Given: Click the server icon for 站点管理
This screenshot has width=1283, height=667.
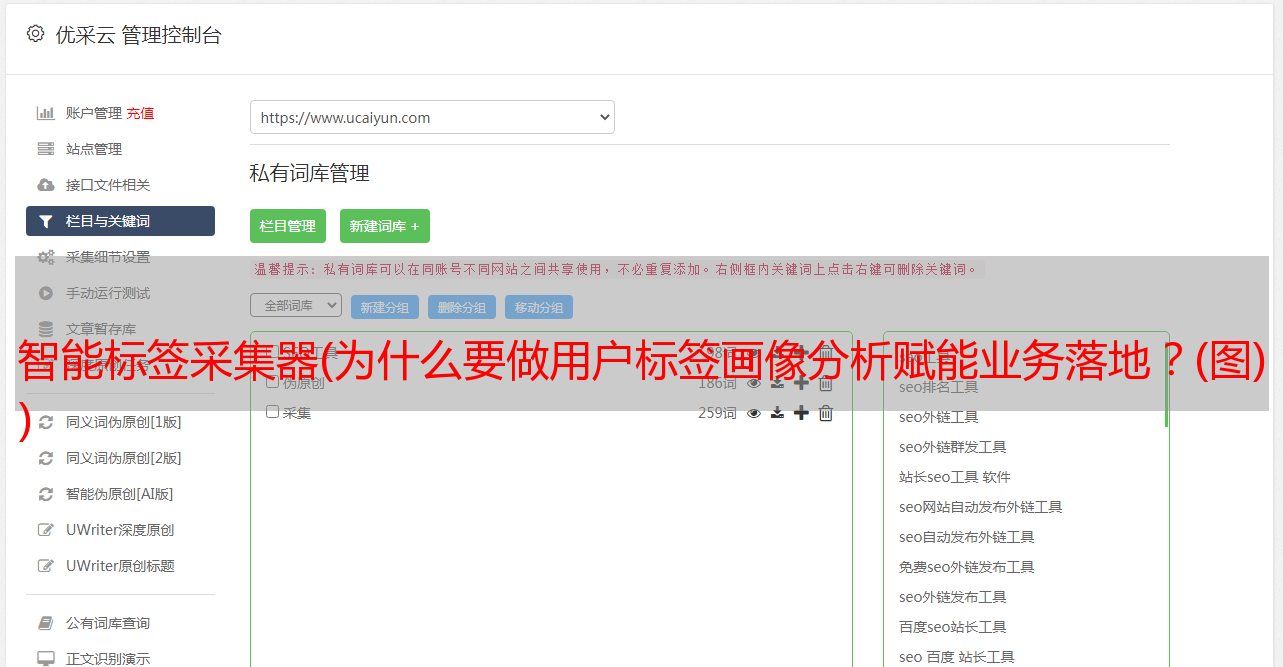Looking at the screenshot, I should (46, 149).
